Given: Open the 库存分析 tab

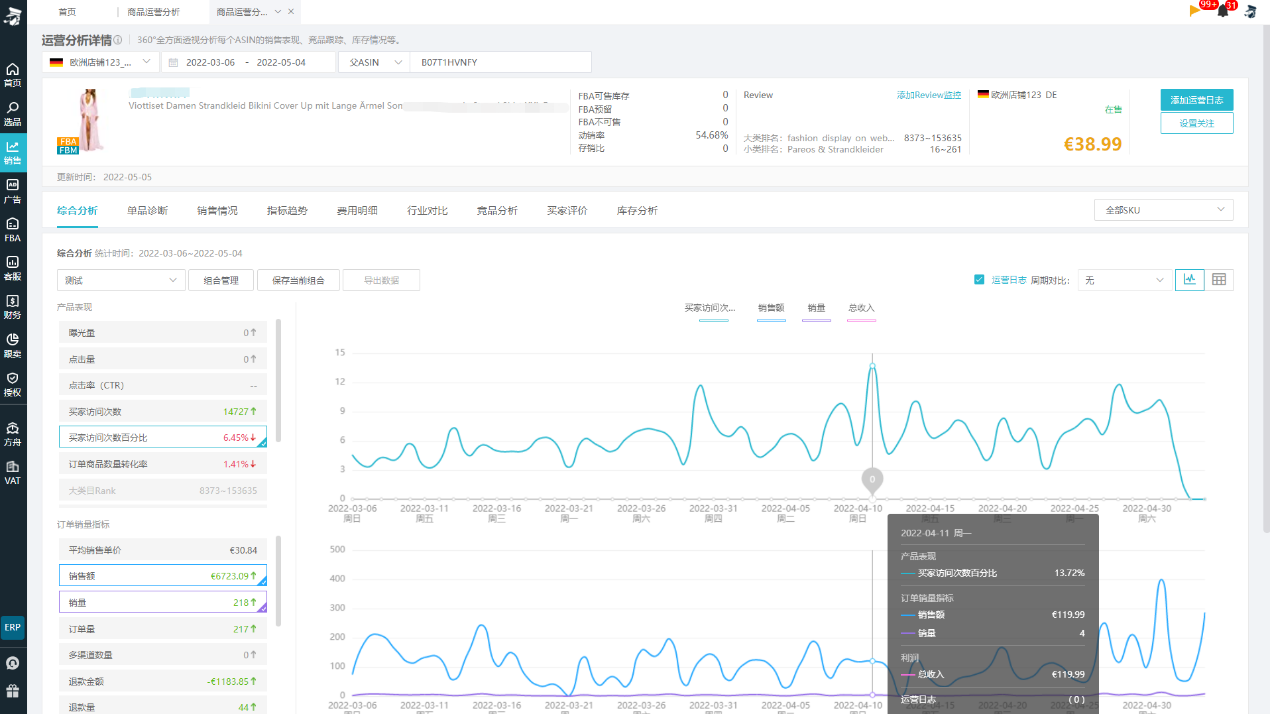Looking at the screenshot, I should (x=637, y=211).
